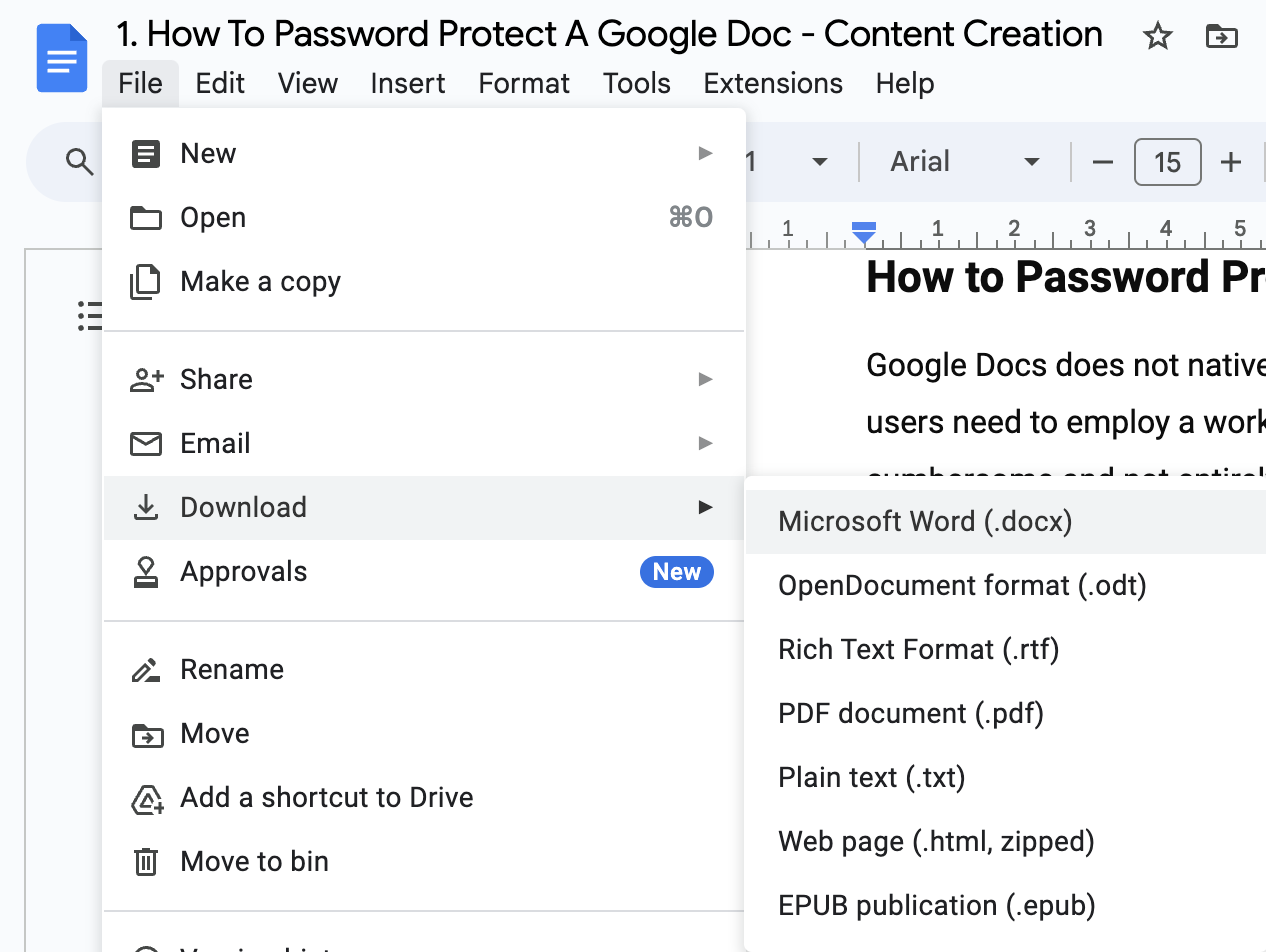Increase font size with the plus button

[1231, 162]
